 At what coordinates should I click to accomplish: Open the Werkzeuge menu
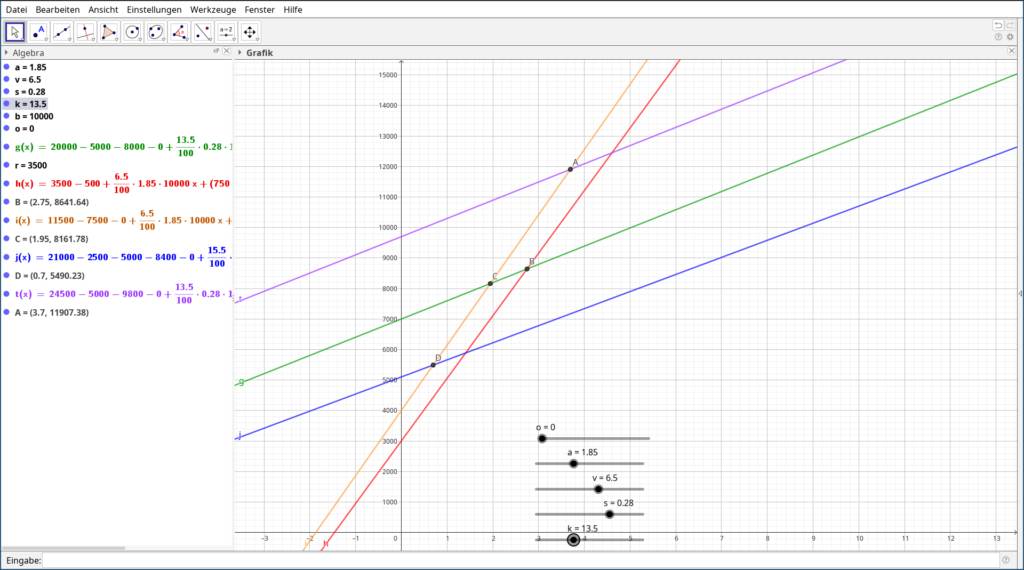coord(213,9)
